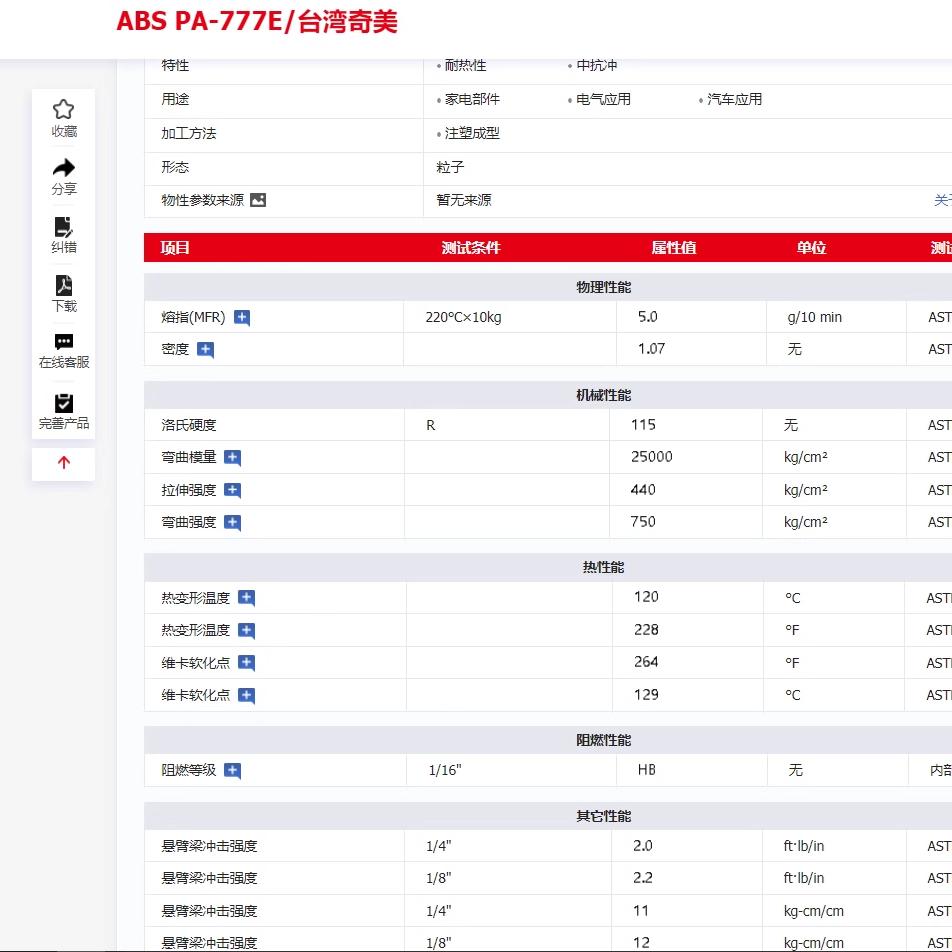The width and height of the screenshot is (952, 952).
Task: Click the 热性能 section heading
Action: (603, 567)
